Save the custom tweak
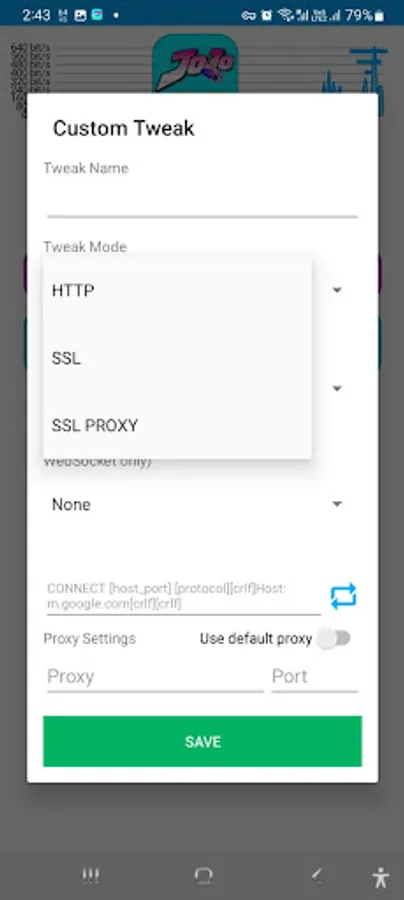This screenshot has width=404, height=900. coord(203,741)
